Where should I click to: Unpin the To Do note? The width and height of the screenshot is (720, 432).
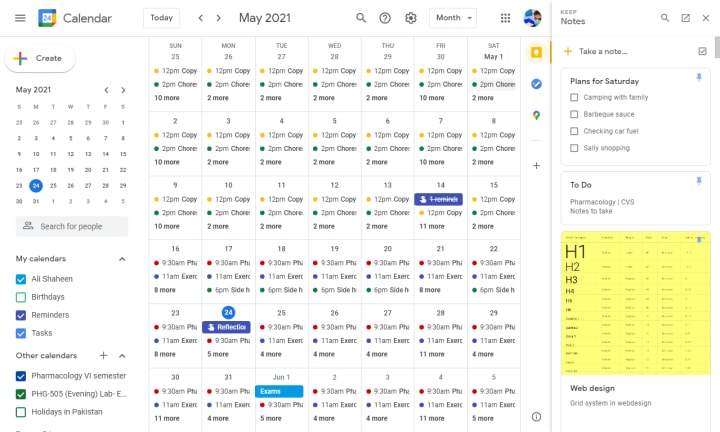pos(699,181)
